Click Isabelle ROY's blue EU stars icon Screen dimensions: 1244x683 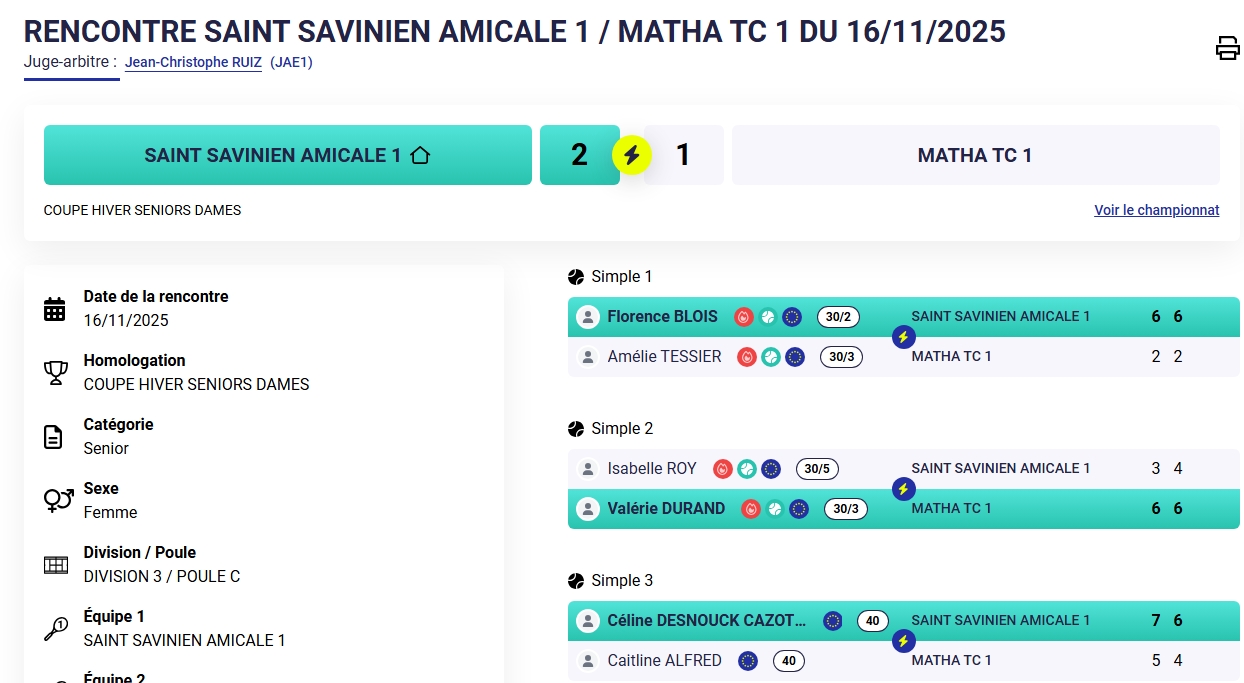(x=771, y=469)
